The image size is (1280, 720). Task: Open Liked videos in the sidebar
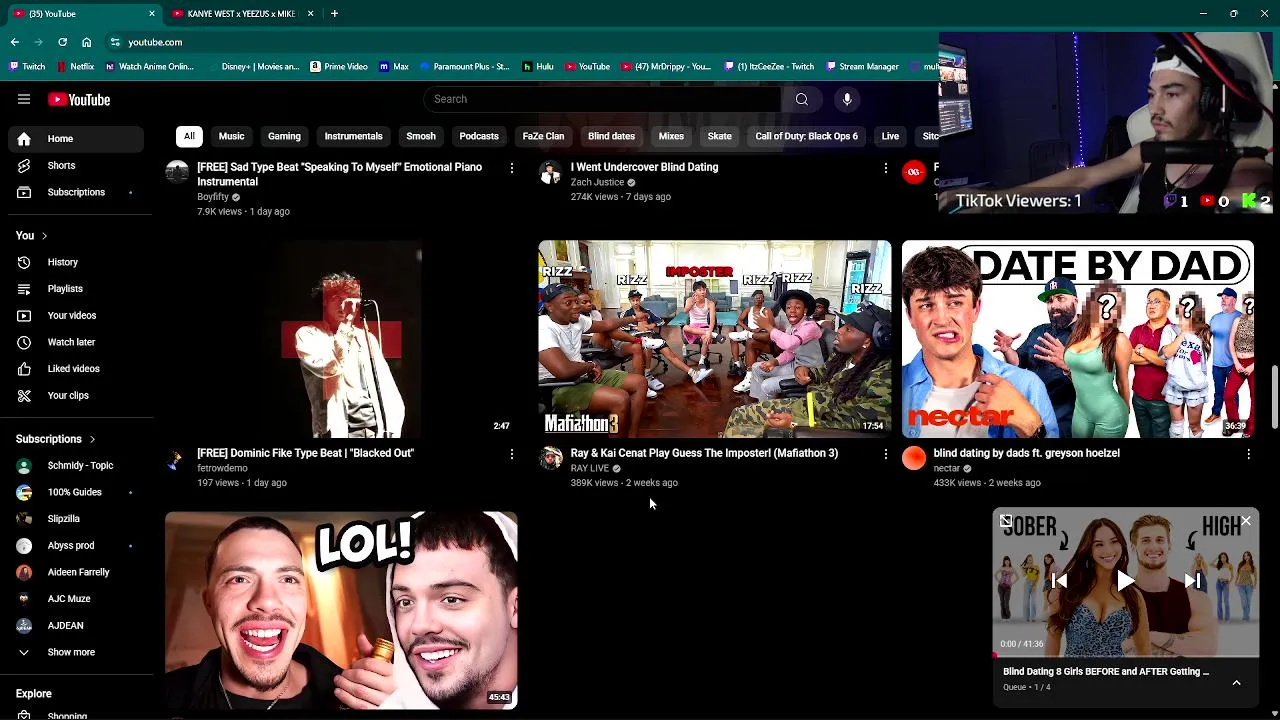point(76,369)
